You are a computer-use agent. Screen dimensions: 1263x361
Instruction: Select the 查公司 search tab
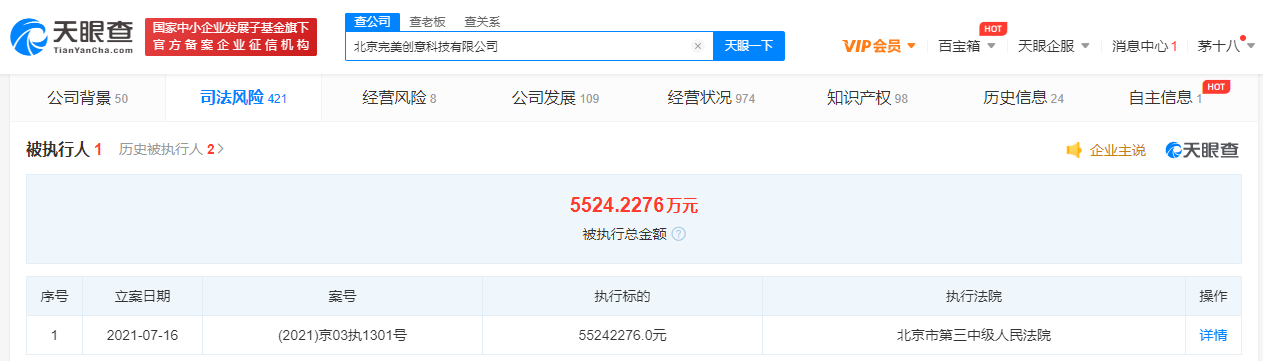tap(373, 21)
